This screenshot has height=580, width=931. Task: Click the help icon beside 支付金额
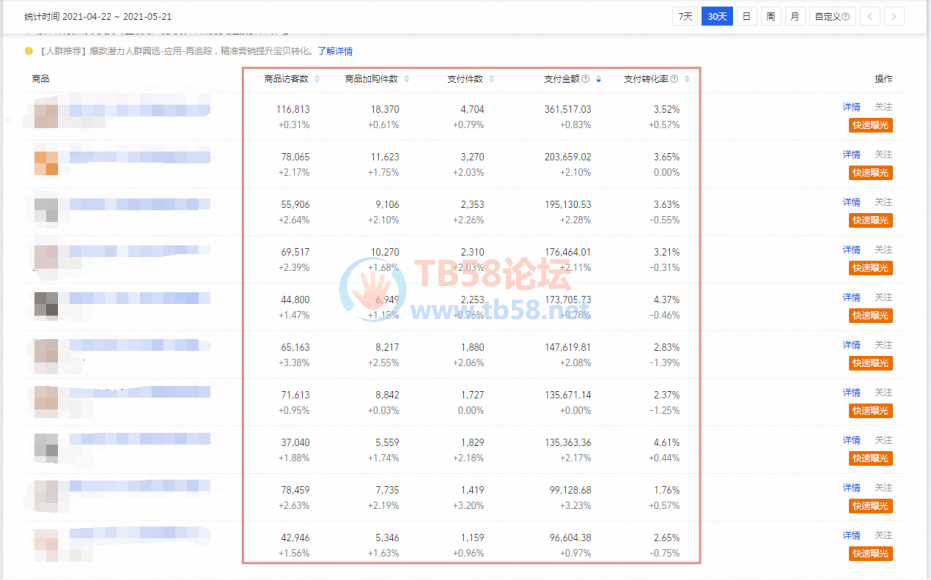point(586,79)
